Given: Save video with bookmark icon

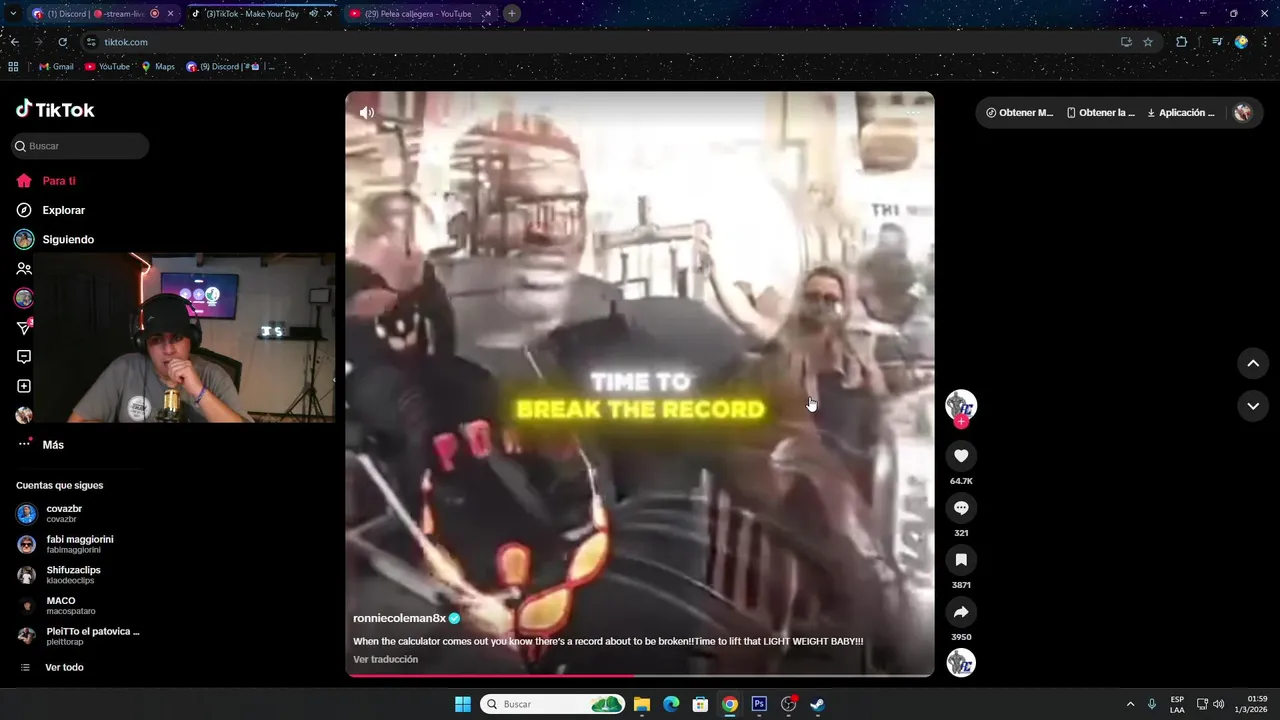Looking at the screenshot, I should pyautogui.click(x=961, y=560).
